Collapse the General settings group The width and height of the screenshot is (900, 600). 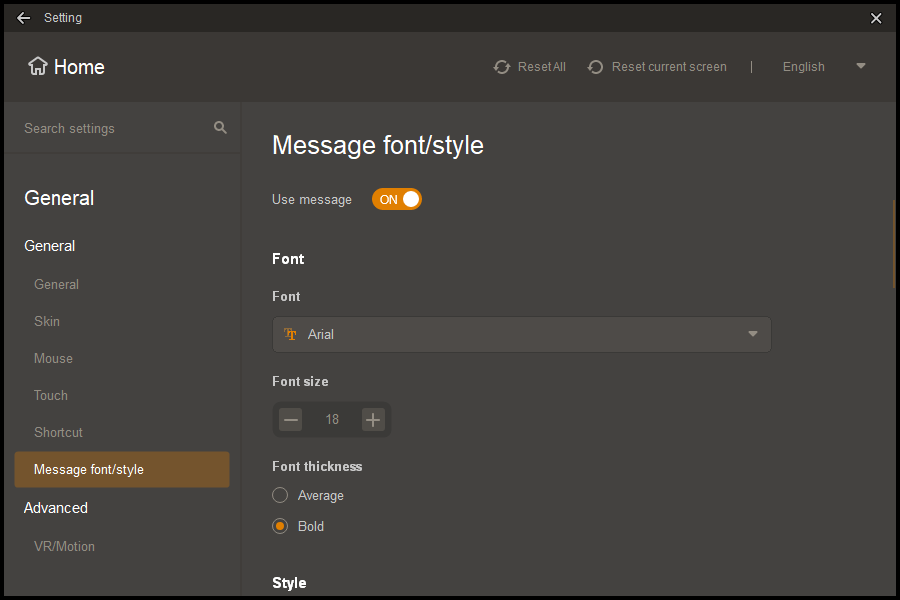pyautogui.click(x=50, y=246)
